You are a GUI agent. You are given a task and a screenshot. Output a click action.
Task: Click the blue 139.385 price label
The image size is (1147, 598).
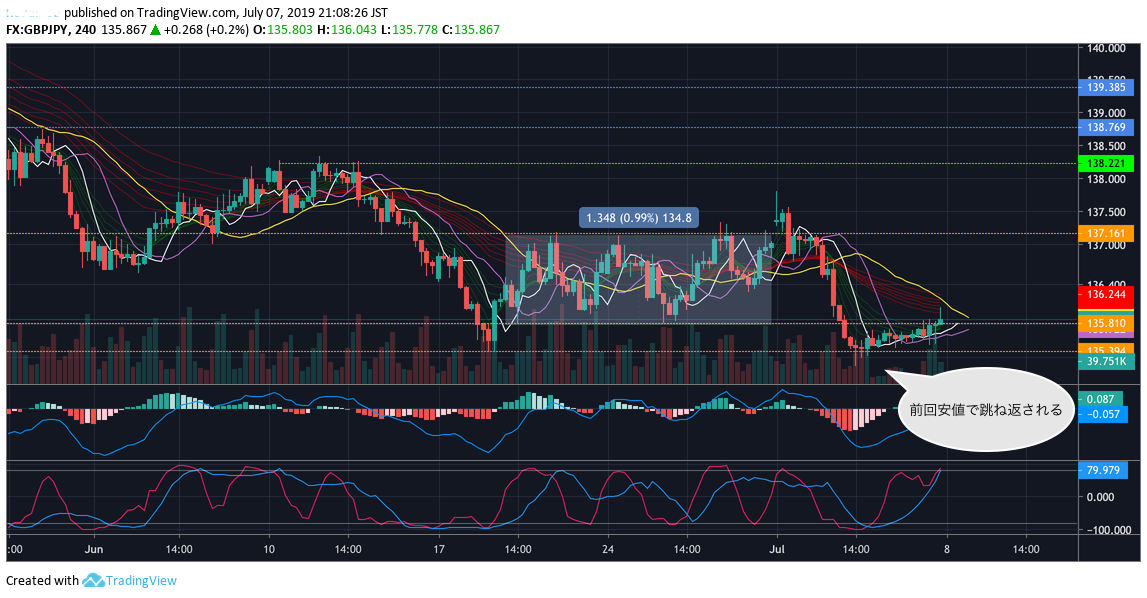(1106, 87)
